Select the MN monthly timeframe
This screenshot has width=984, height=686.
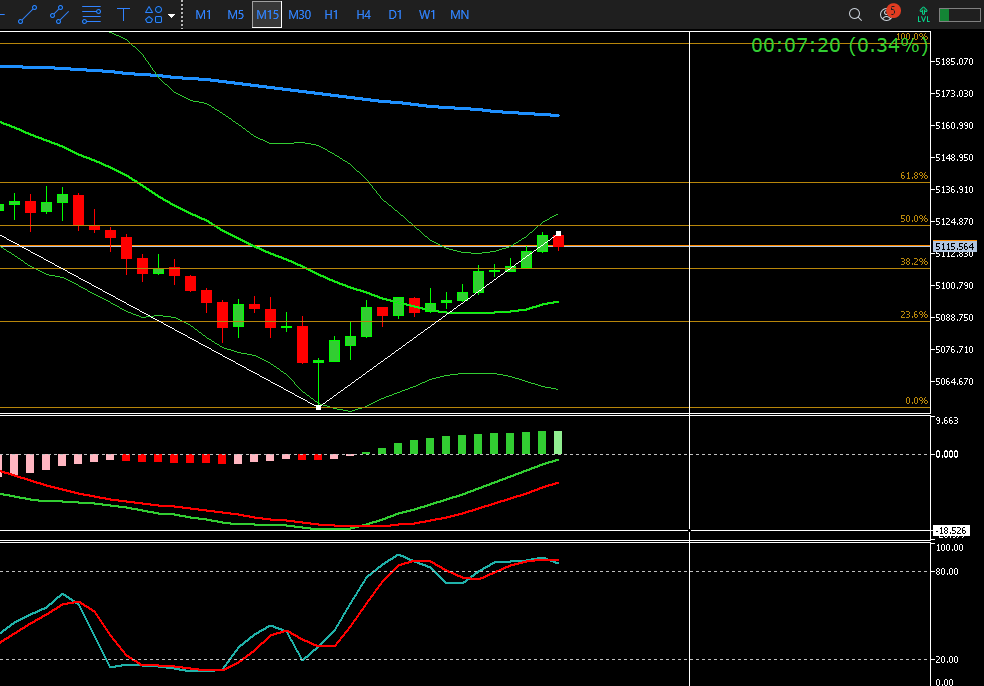[459, 15]
